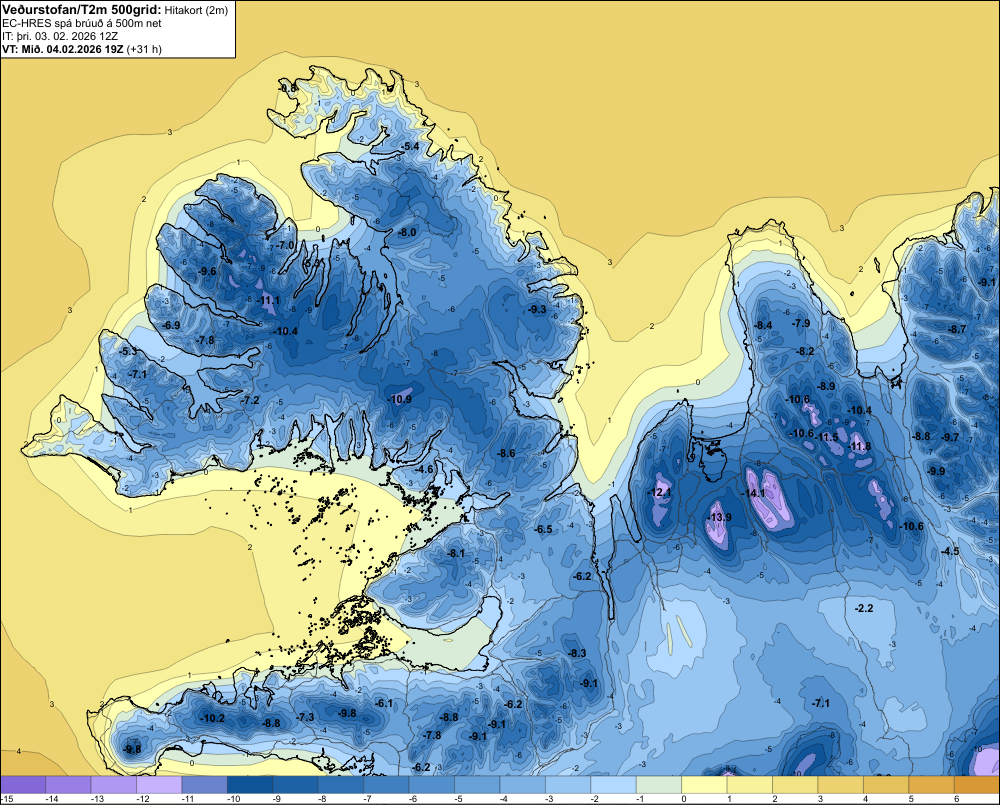Click the map temperature value -6.9
This screenshot has width=1000, height=805.
[171, 325]
